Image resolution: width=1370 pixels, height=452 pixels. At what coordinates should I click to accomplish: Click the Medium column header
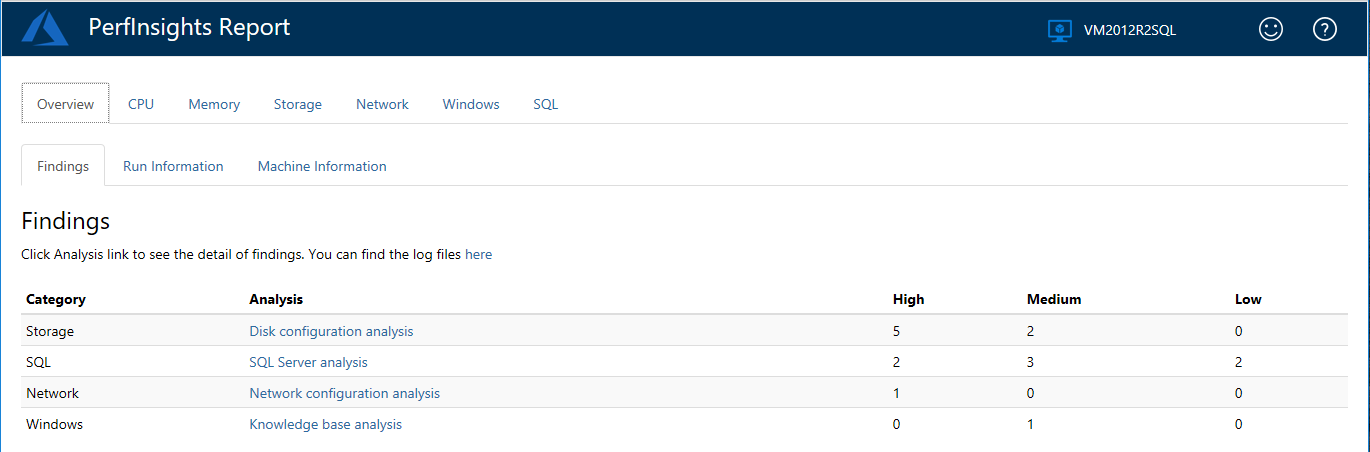point(1054,299)
